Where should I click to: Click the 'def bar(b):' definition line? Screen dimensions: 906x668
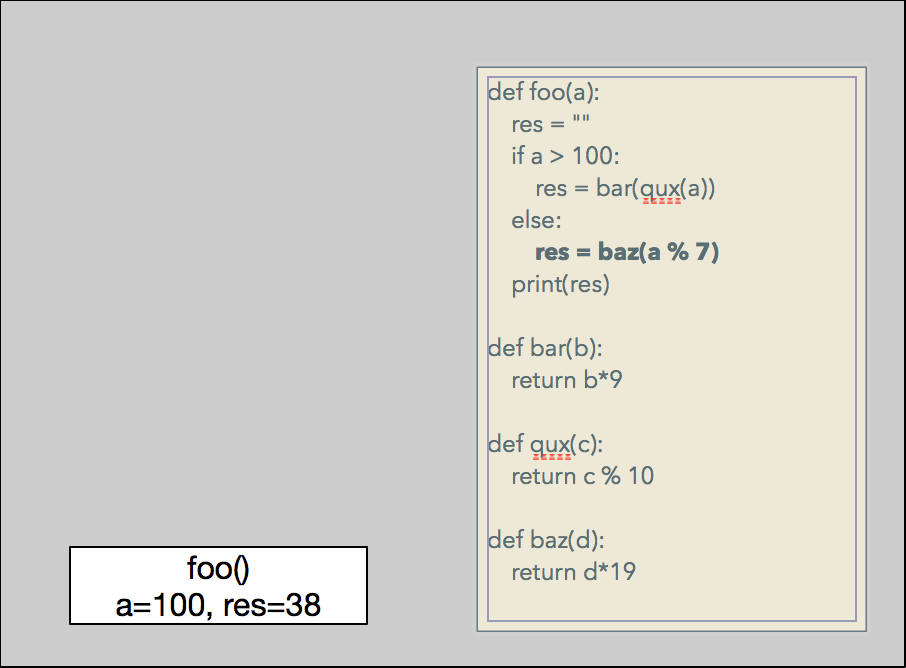pyautogui.click(x=545, y=349)
